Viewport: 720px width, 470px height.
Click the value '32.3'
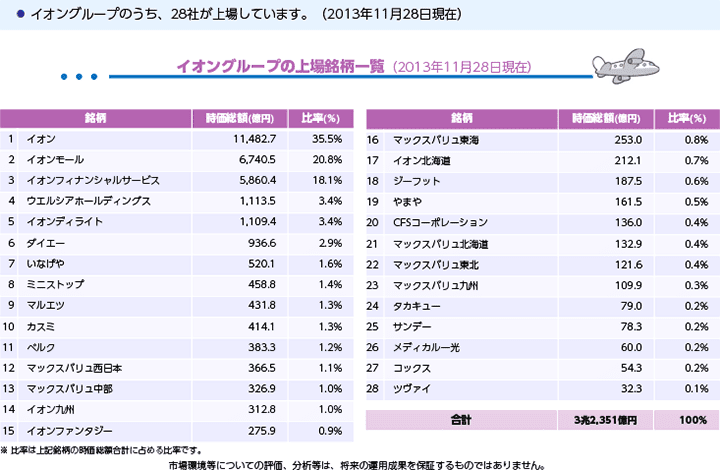[631, 389]
